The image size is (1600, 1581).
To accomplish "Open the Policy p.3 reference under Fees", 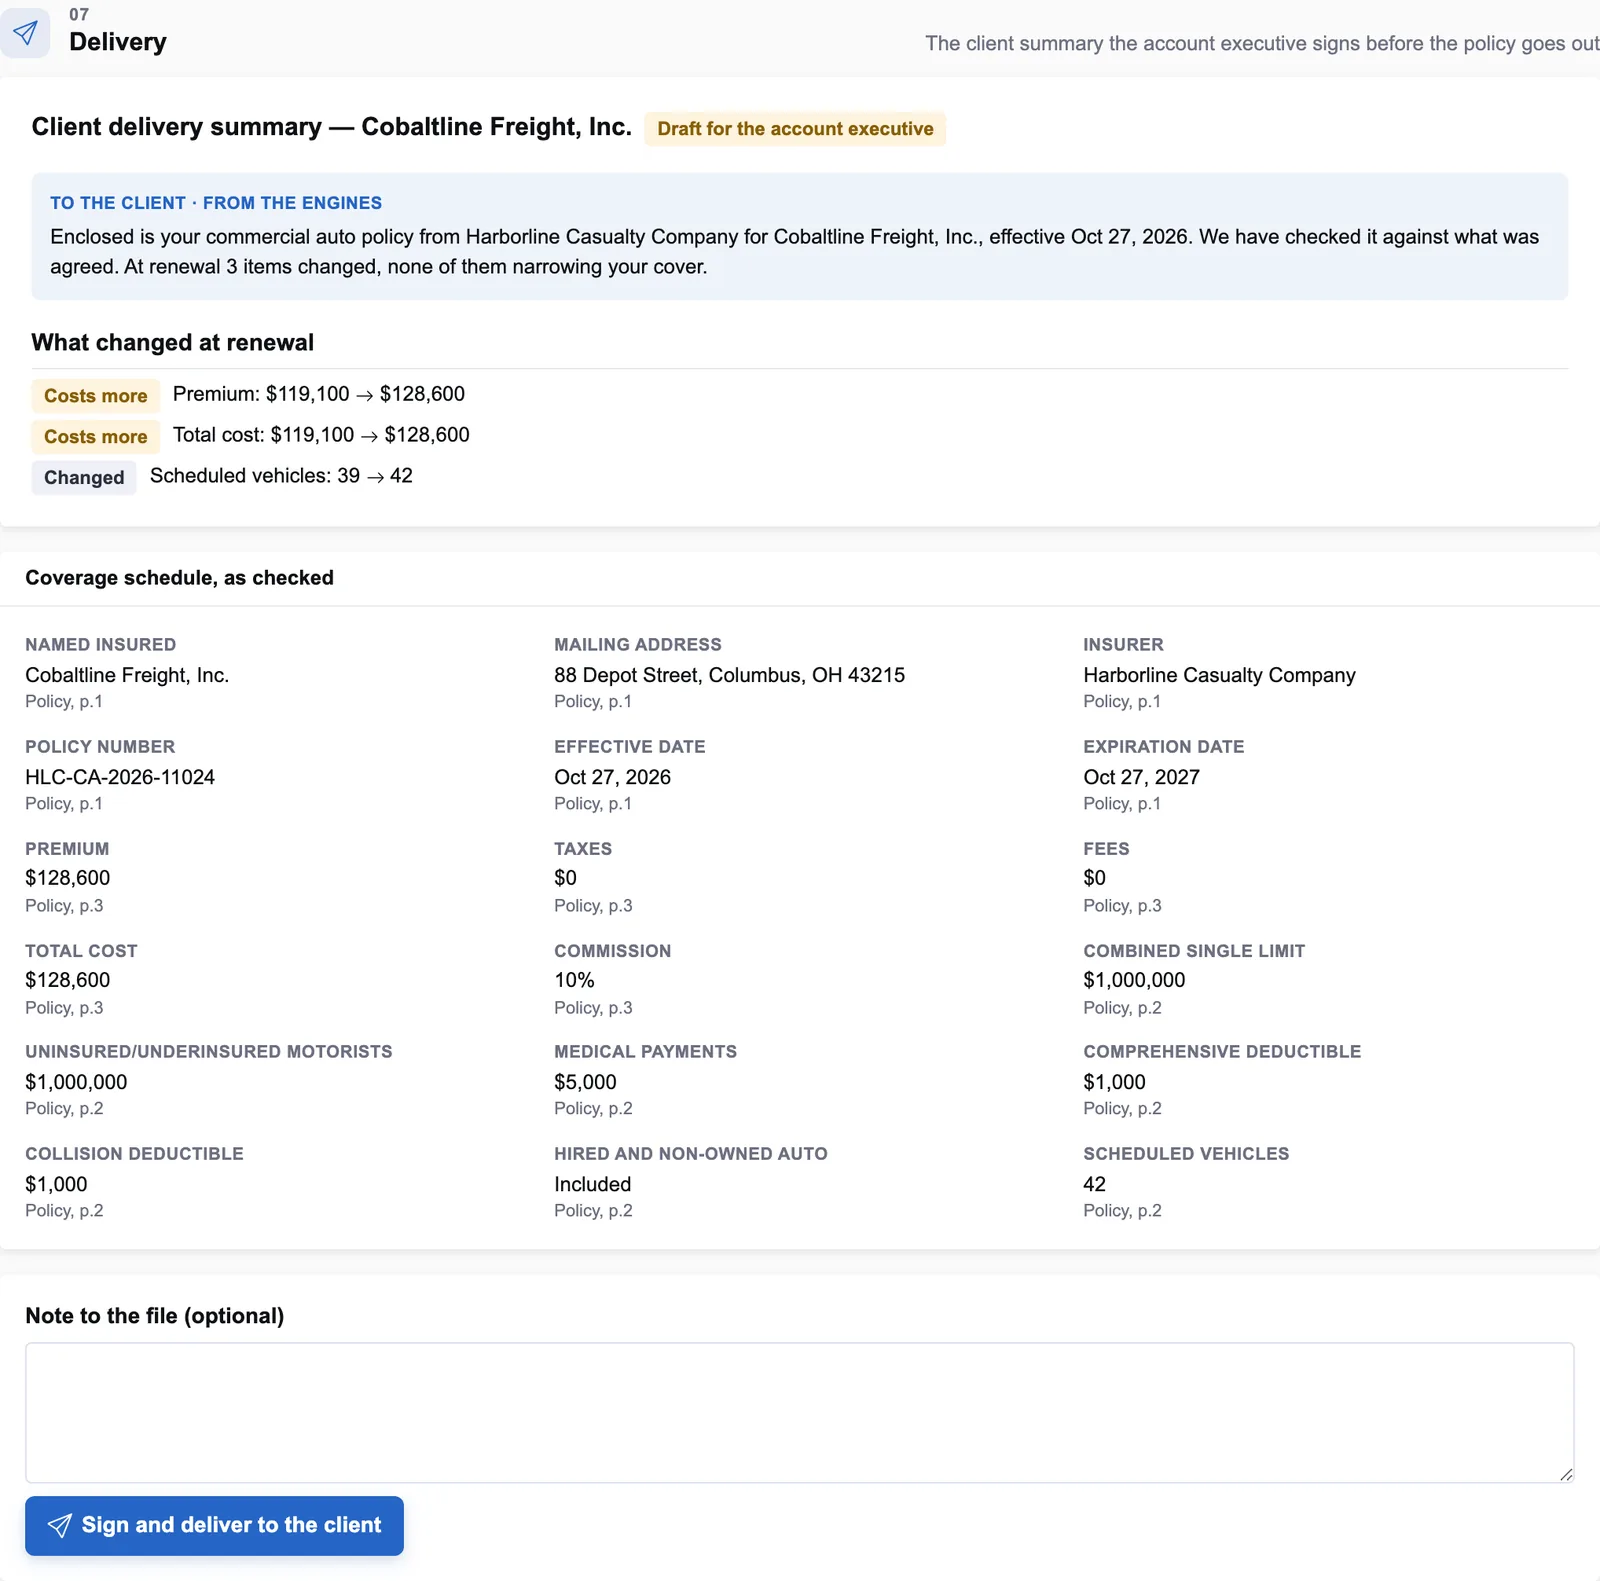I will [1122, 906].
